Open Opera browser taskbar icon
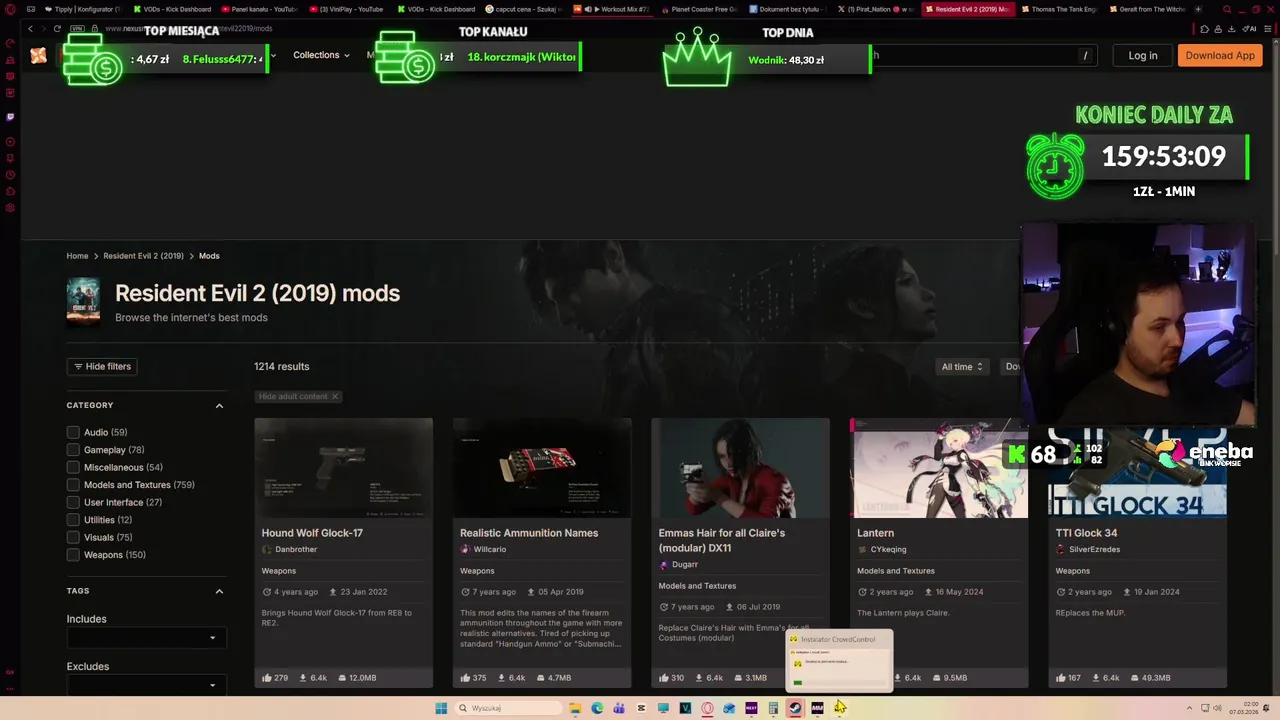This screenshot has height=720, width=1280. click(x=707, y=708)
